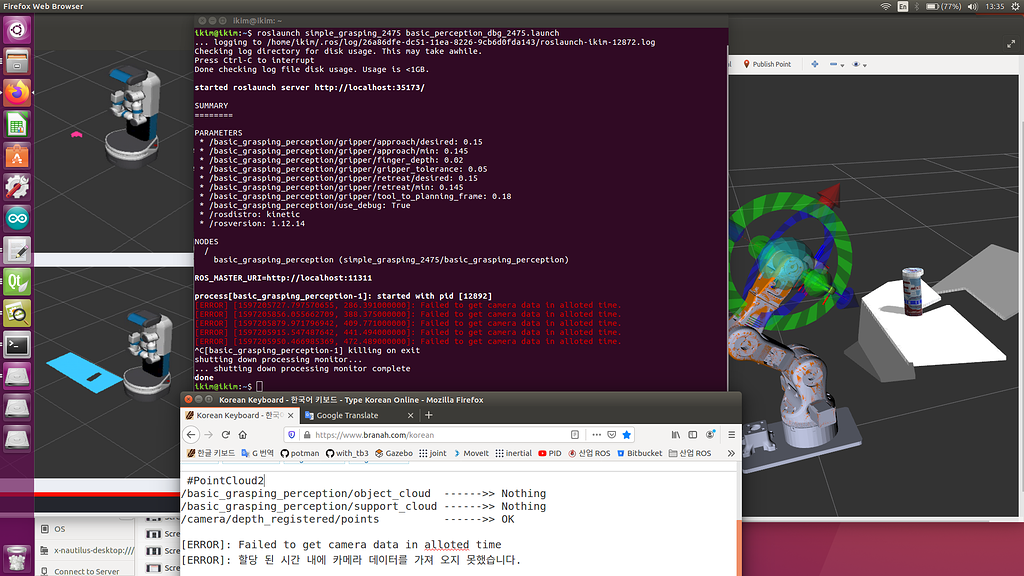Launch Qt Creator from the dock
This screenshot has height=576, width=1024.
(x=17, y=281)
